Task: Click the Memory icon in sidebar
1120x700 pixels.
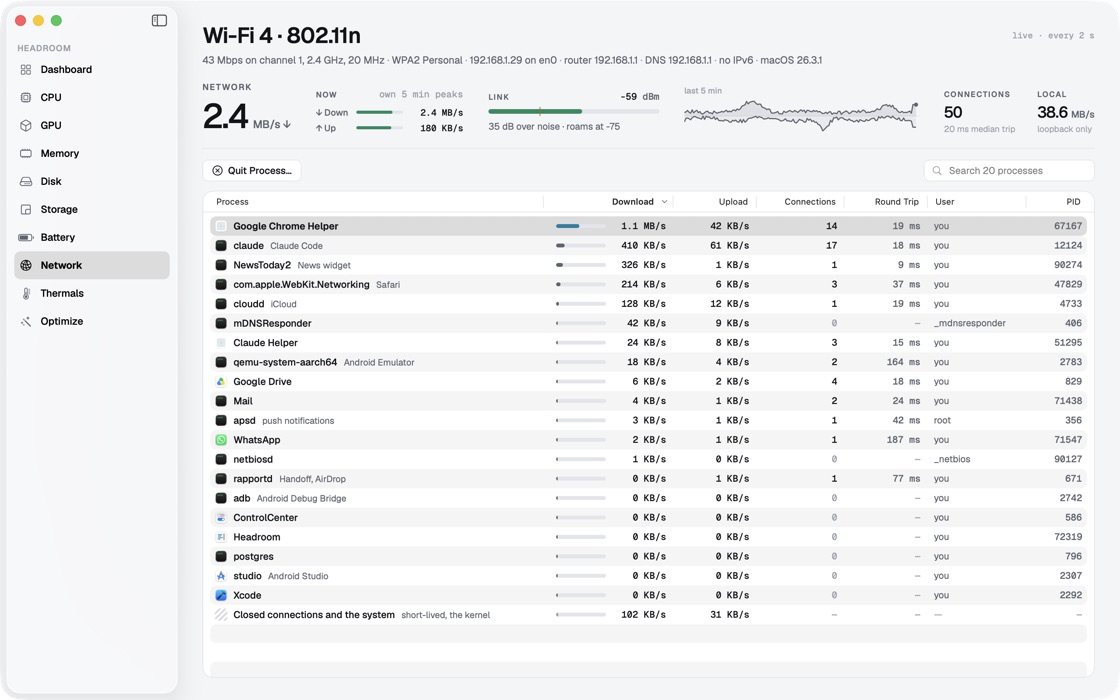Action: (x=26, y=154)
